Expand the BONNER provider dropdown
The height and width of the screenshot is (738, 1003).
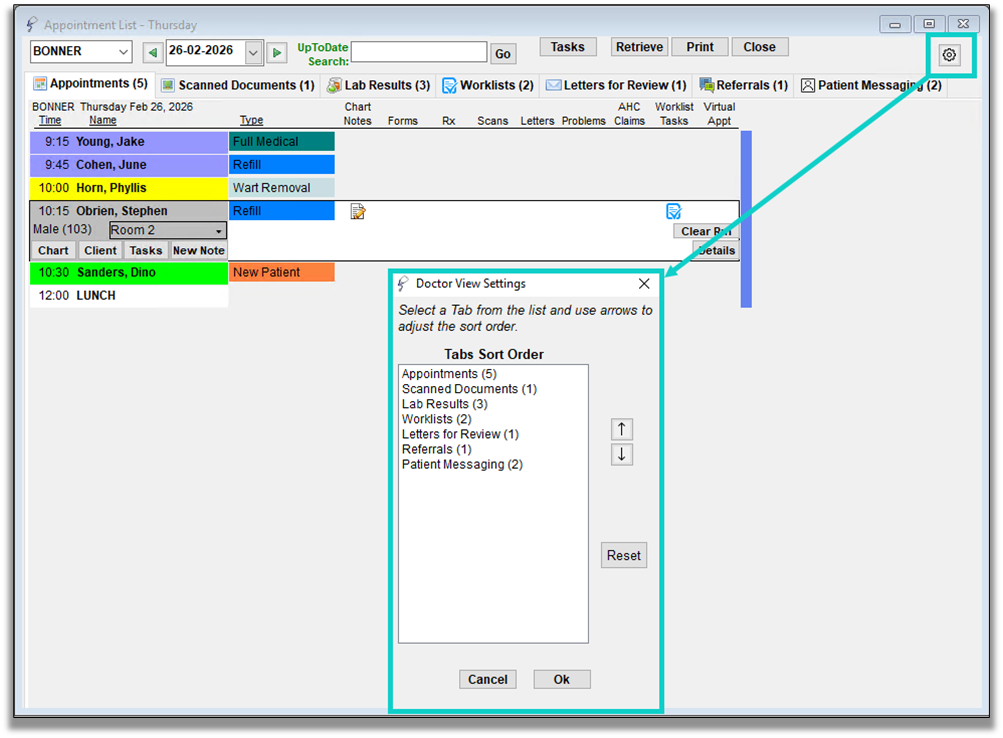point(123,52)
